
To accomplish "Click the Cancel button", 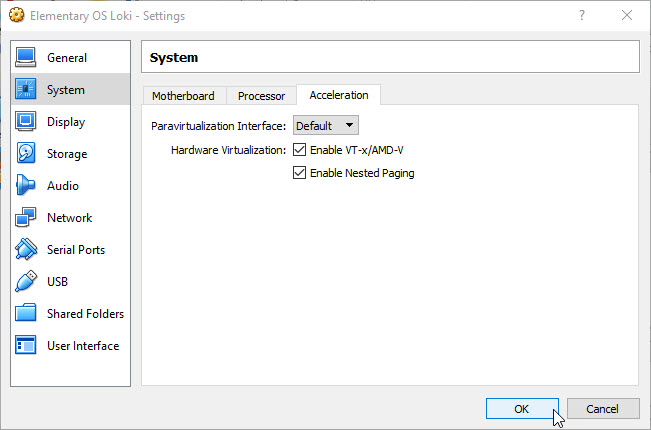I will pyautogui.click(x=603, y=409).
